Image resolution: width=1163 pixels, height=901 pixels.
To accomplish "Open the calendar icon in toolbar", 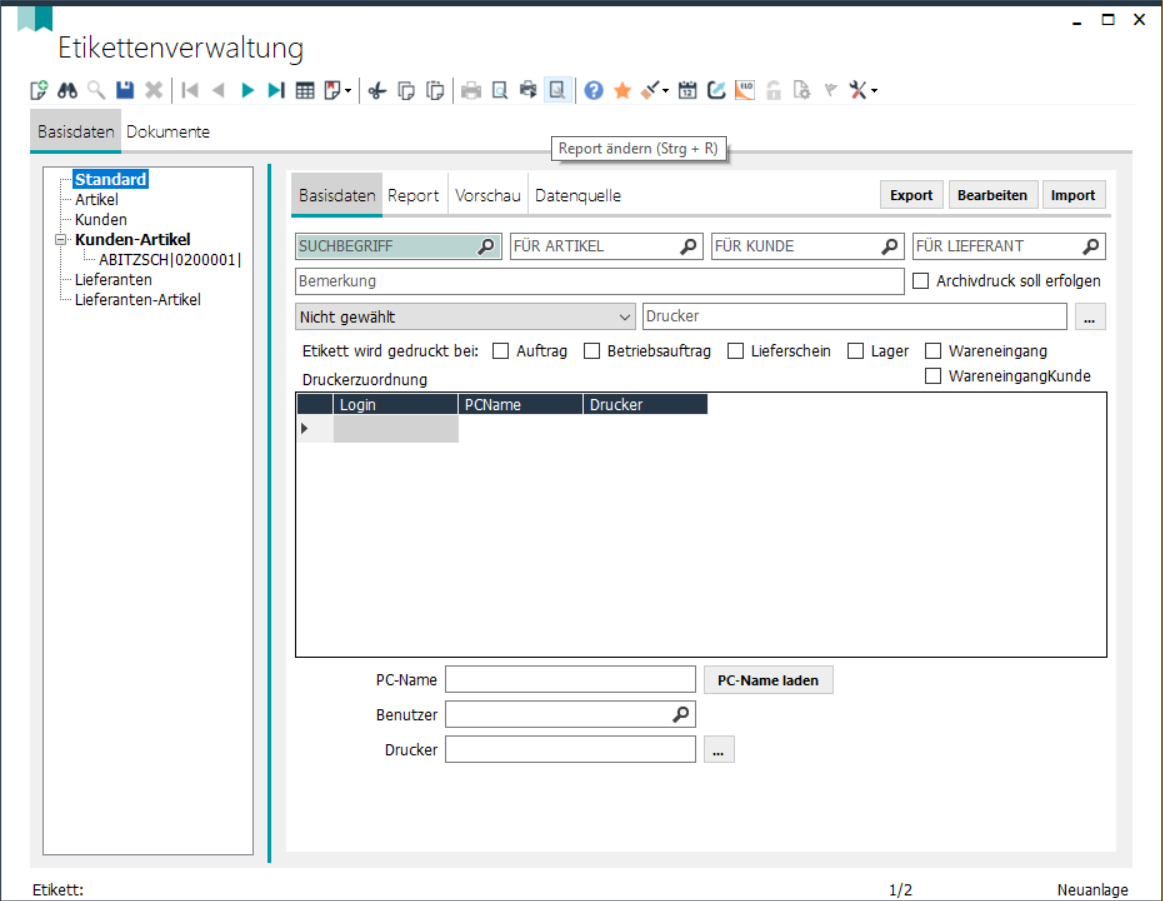I will coord(687,91).
